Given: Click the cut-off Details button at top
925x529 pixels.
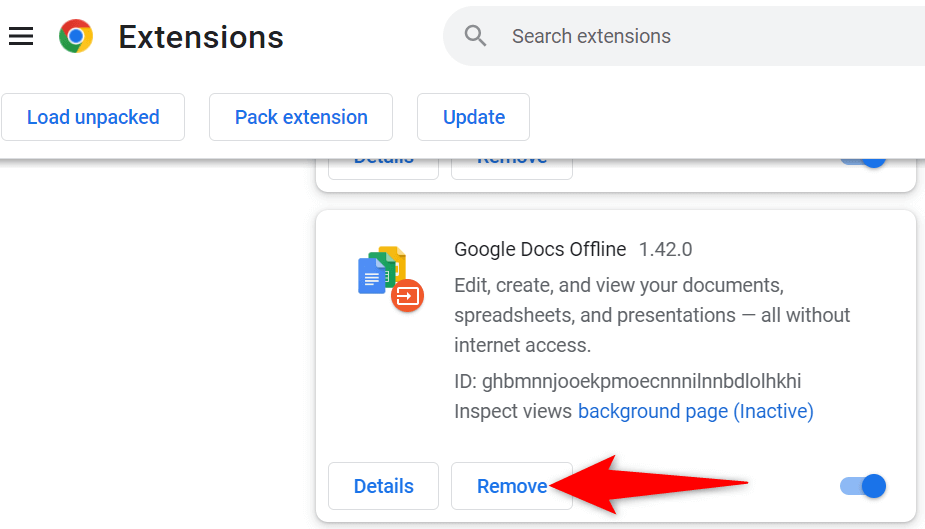Looking at the screenshot, I should pyautogui.click(x=383, y=165).
